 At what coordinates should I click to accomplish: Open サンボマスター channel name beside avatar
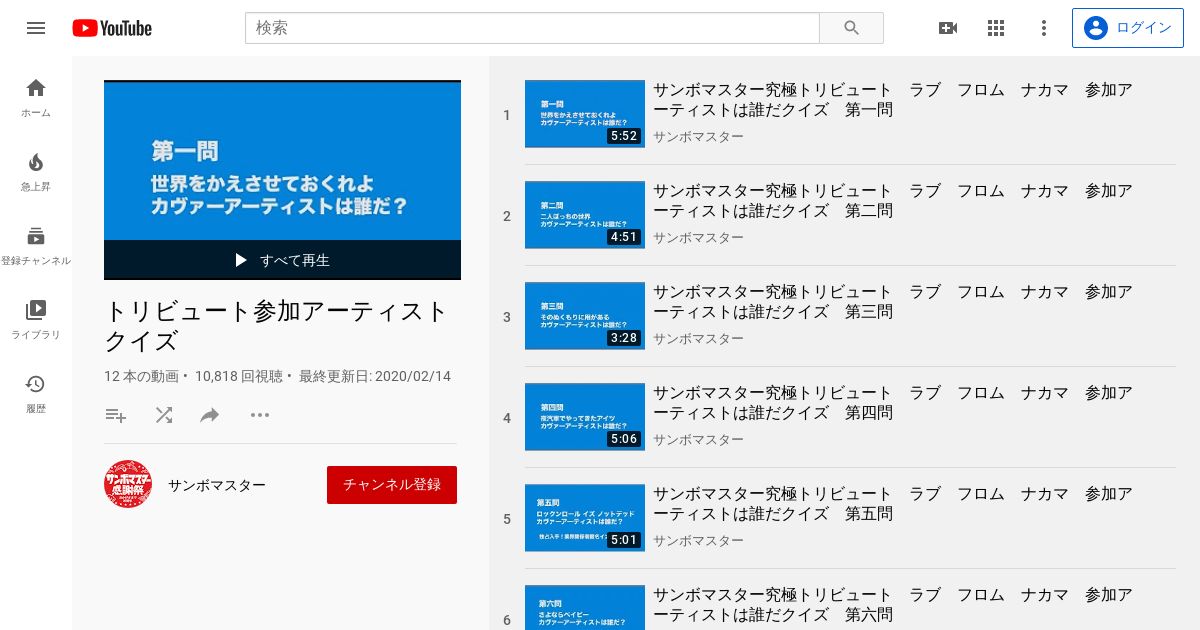(217, 485)
